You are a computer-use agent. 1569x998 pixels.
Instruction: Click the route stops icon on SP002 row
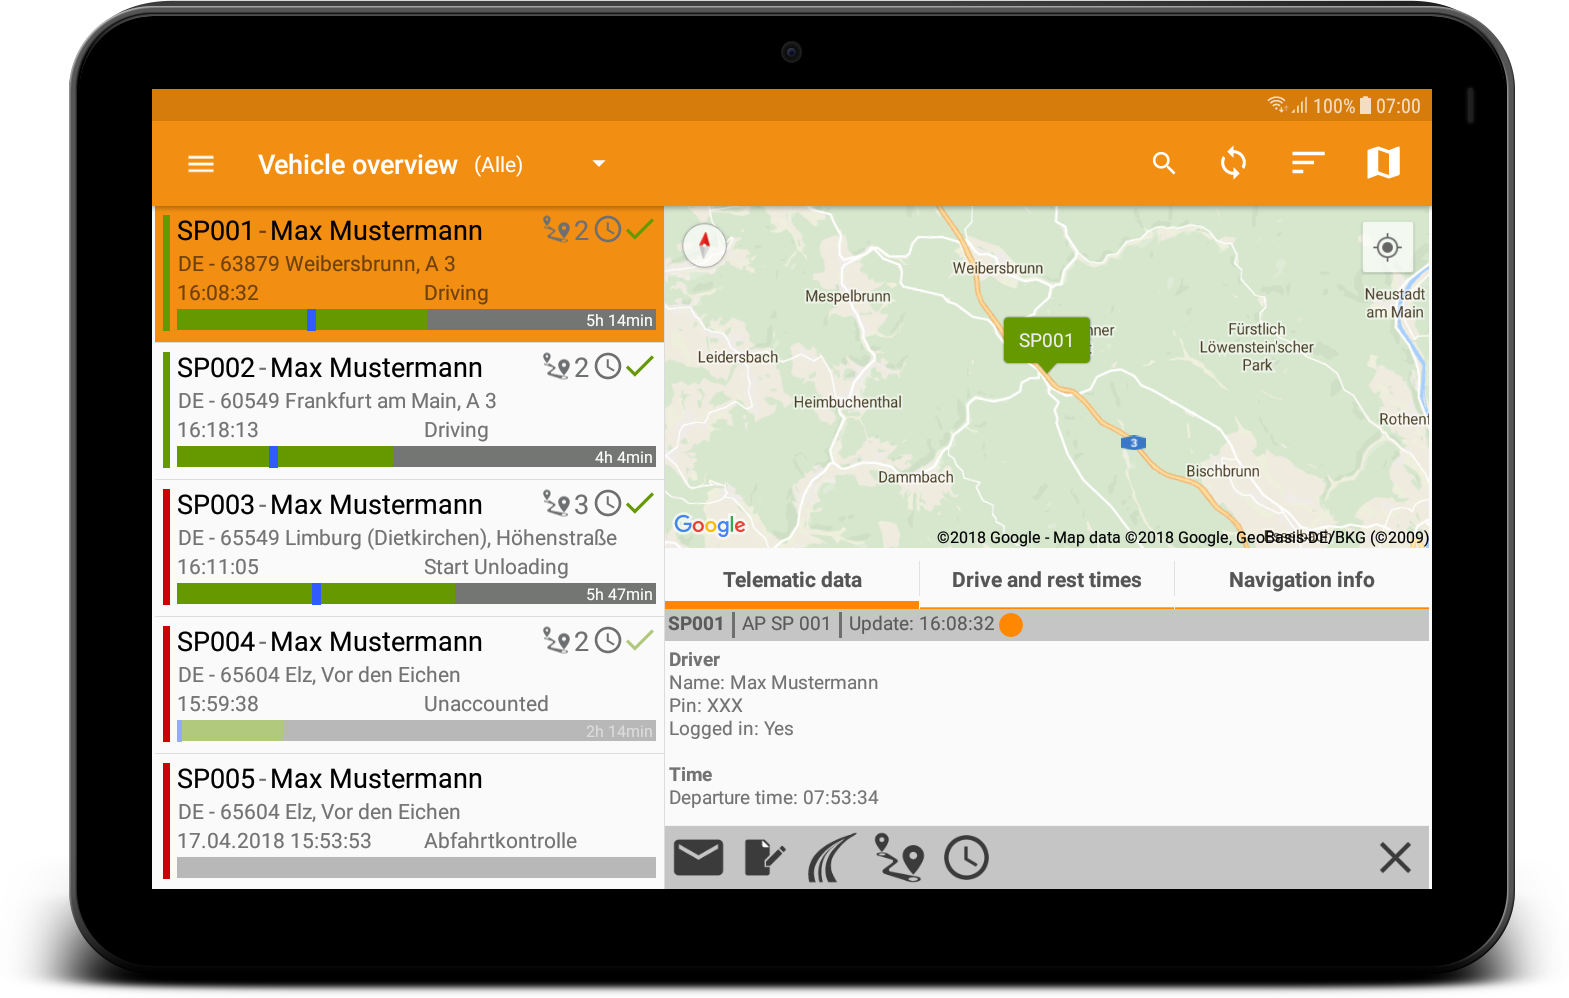click(557, 367)
